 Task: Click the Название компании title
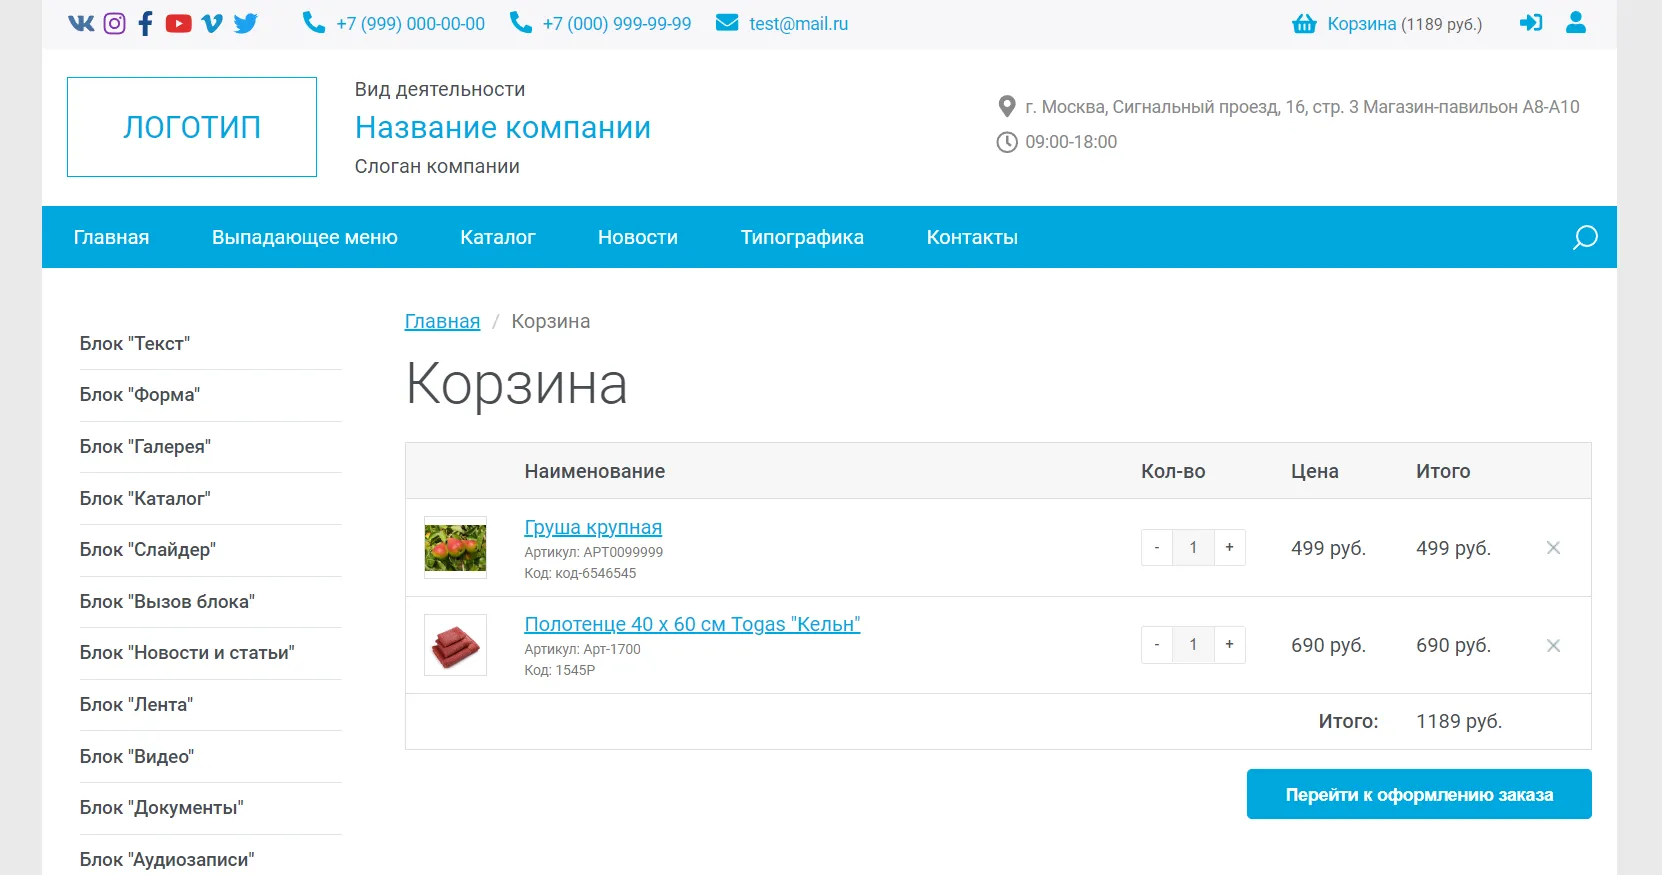click(503, 128)
